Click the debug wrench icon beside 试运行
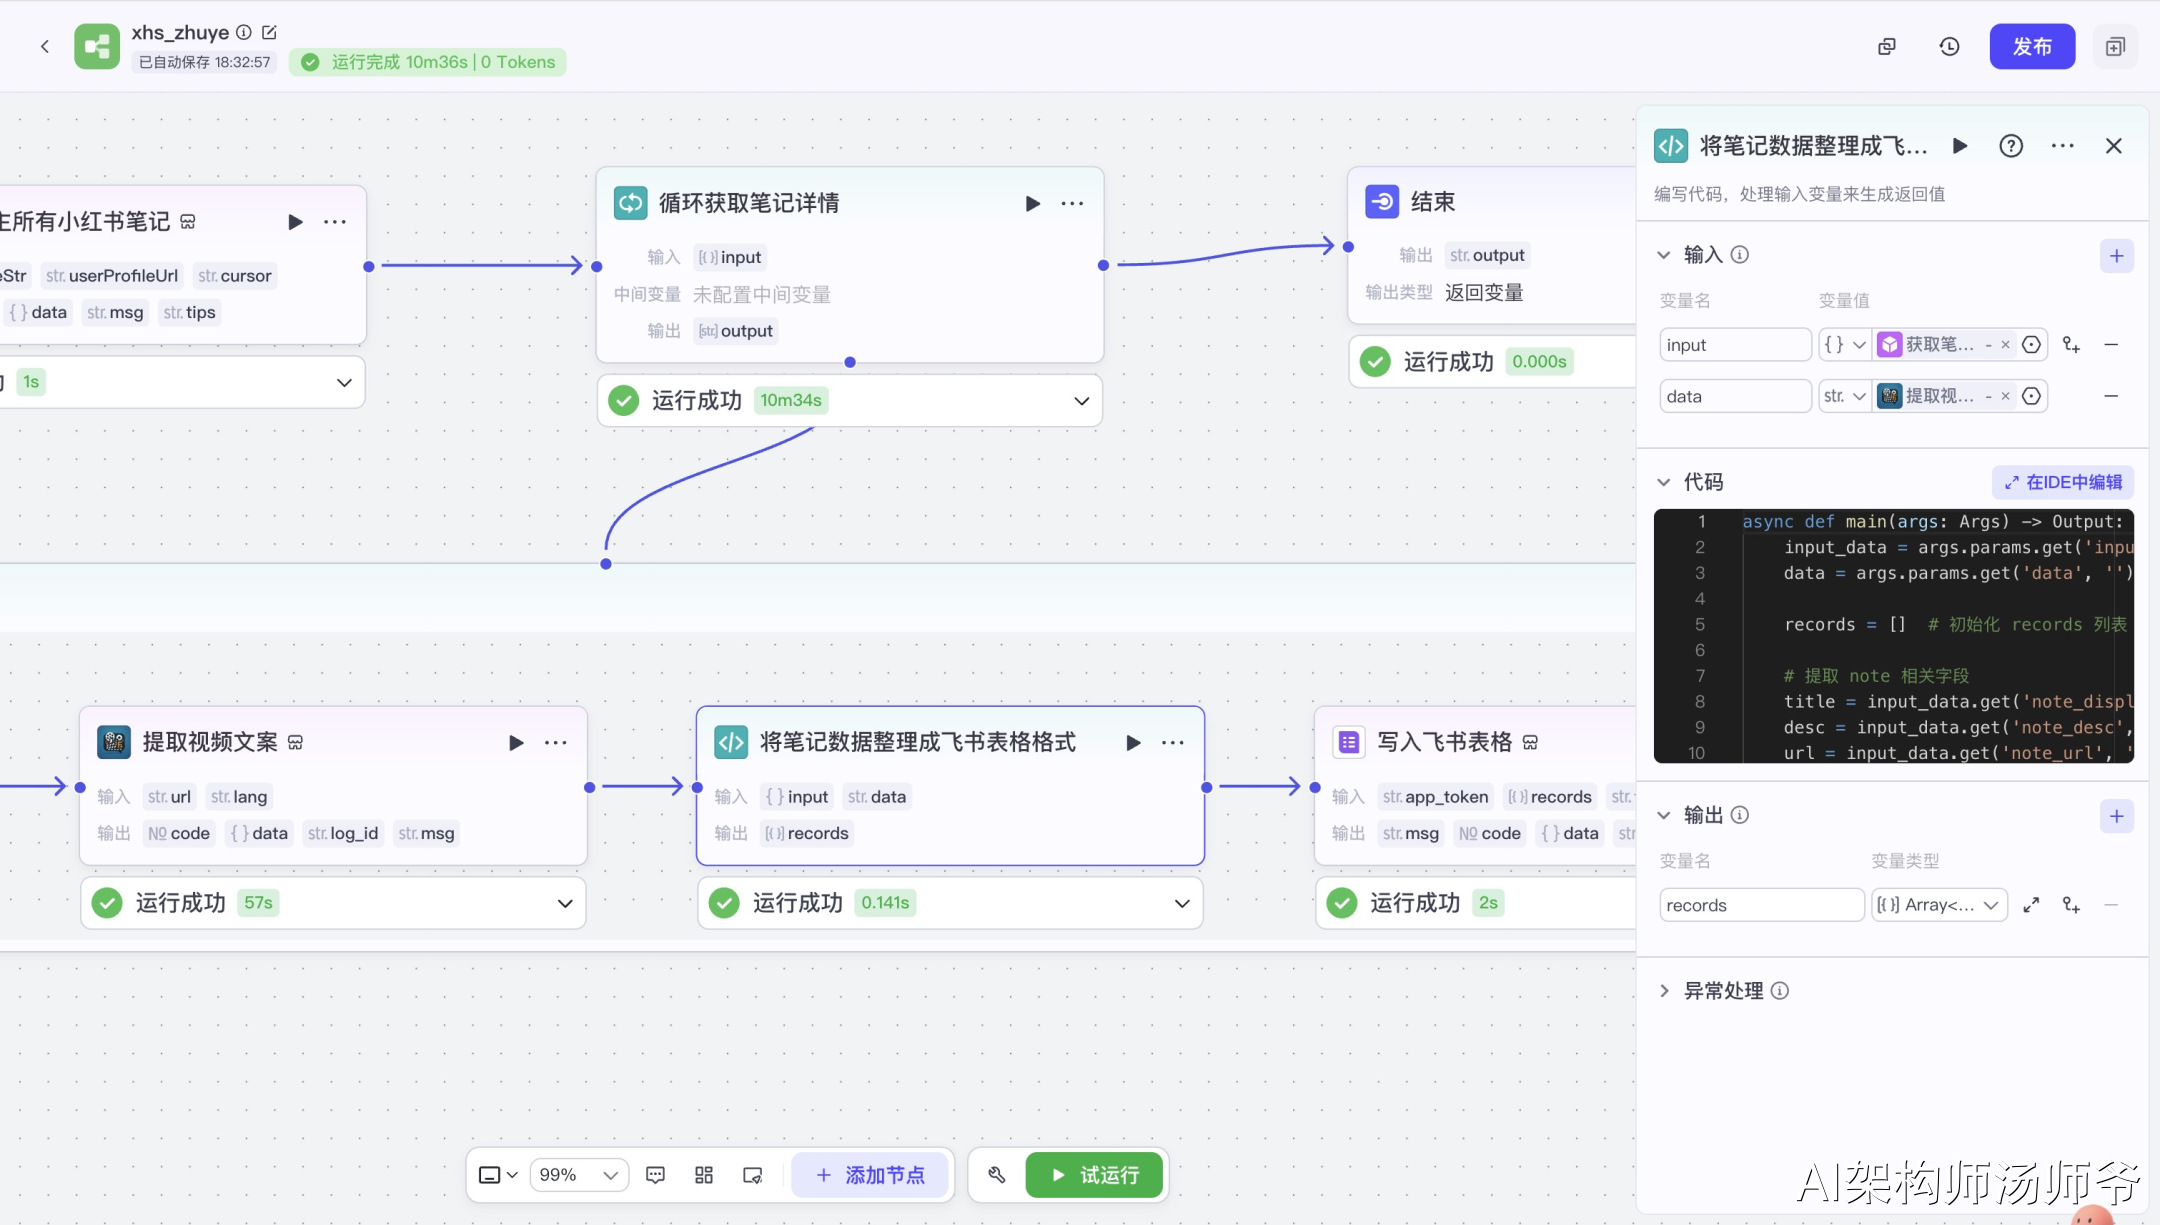Image resolution: width=2160 pixels, height=1225 pixels. click(997, 1175)
